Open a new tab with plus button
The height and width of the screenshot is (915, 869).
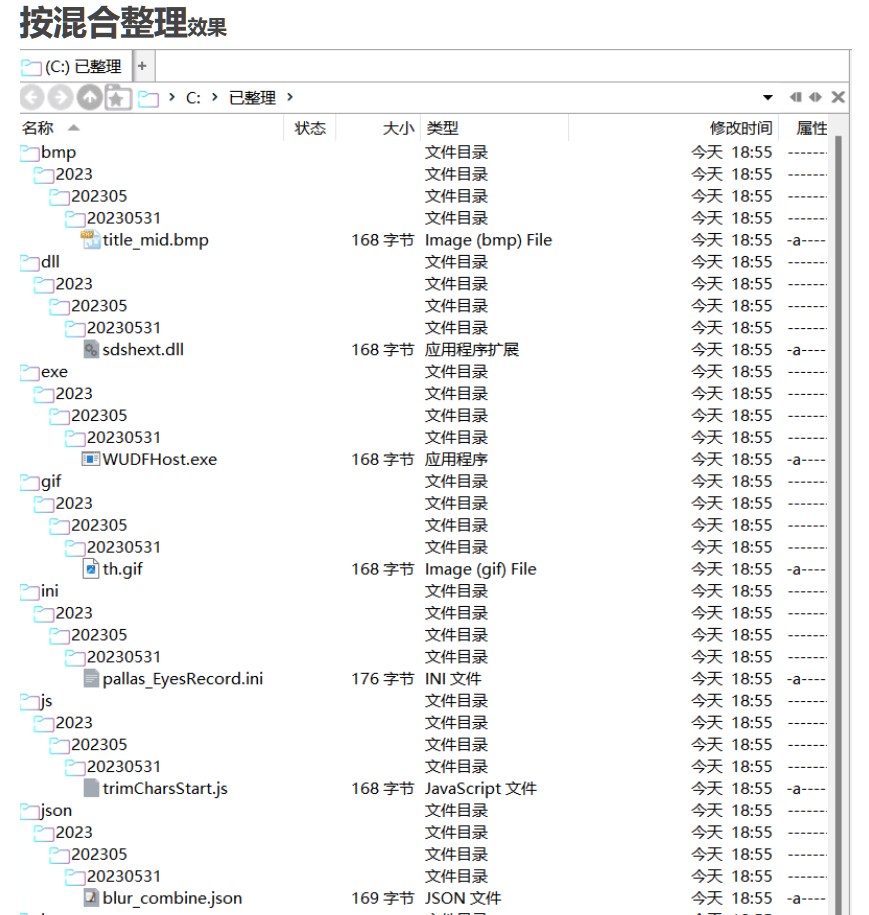point(142,66)
